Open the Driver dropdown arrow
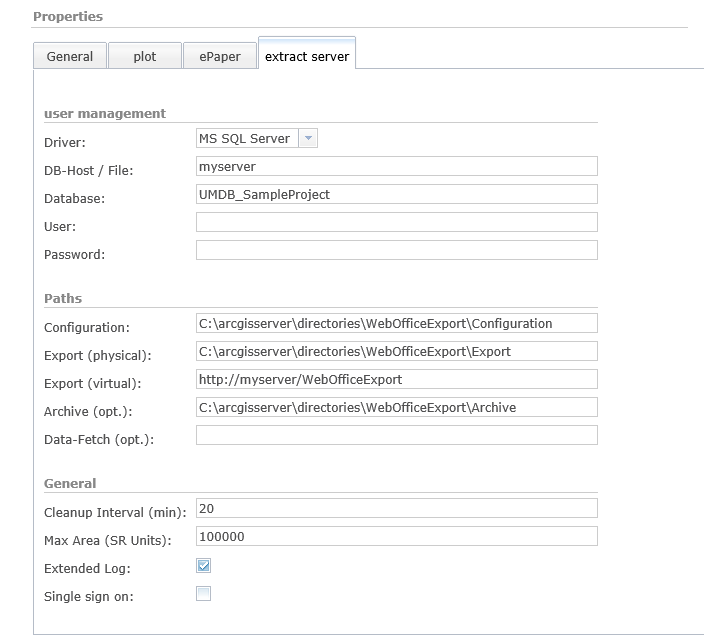Viewport: 718px width, 642px height. pyautogui.click(x=308, y=139)
